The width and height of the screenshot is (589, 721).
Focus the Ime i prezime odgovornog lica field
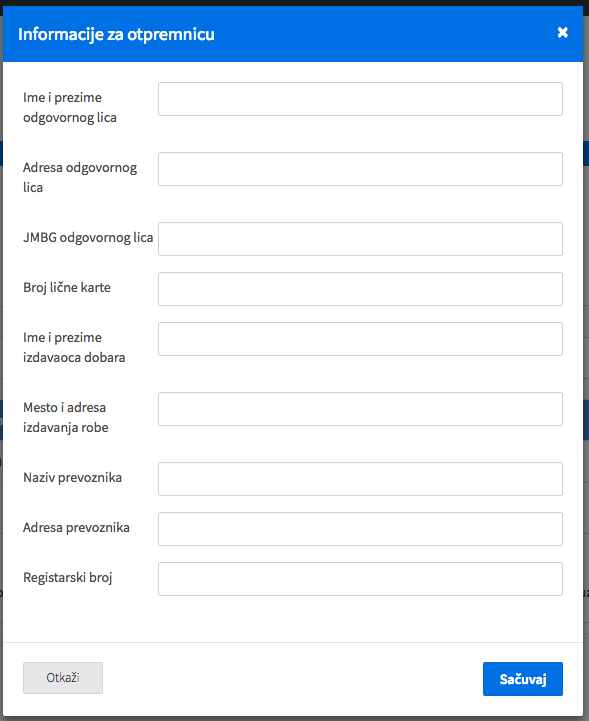pos(360,99)
